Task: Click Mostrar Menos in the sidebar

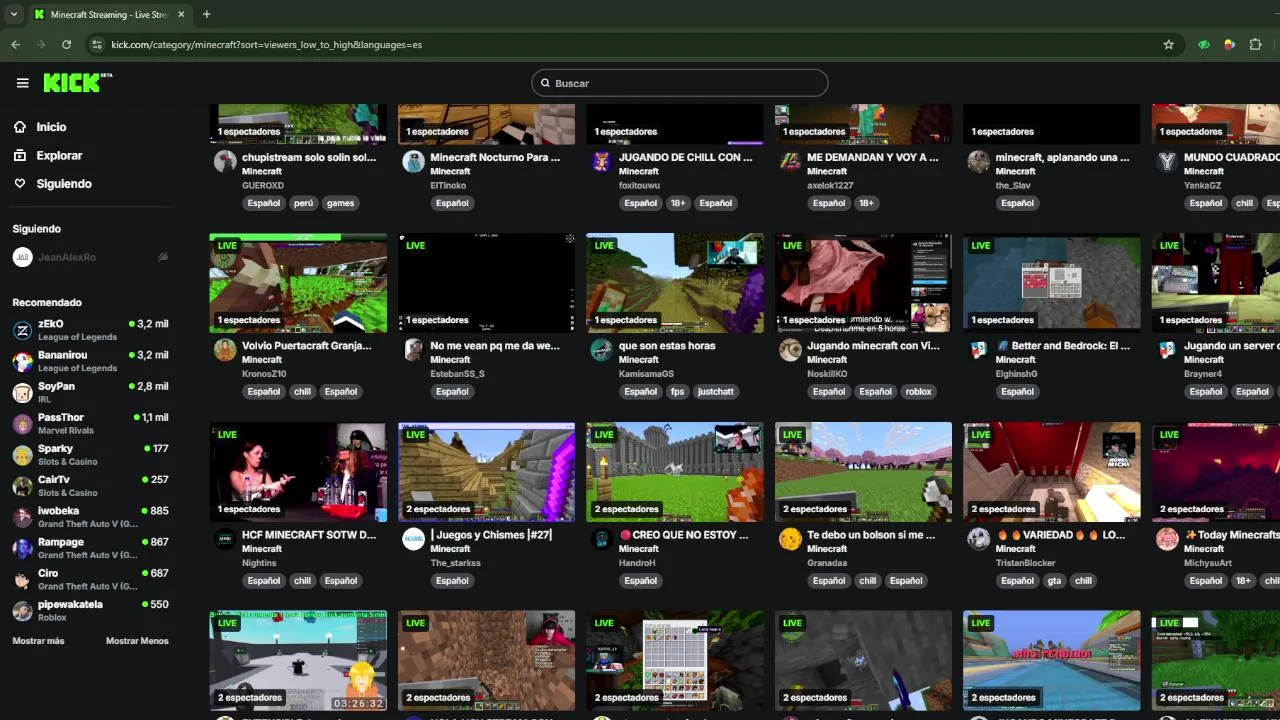Action: click(137, 641)
